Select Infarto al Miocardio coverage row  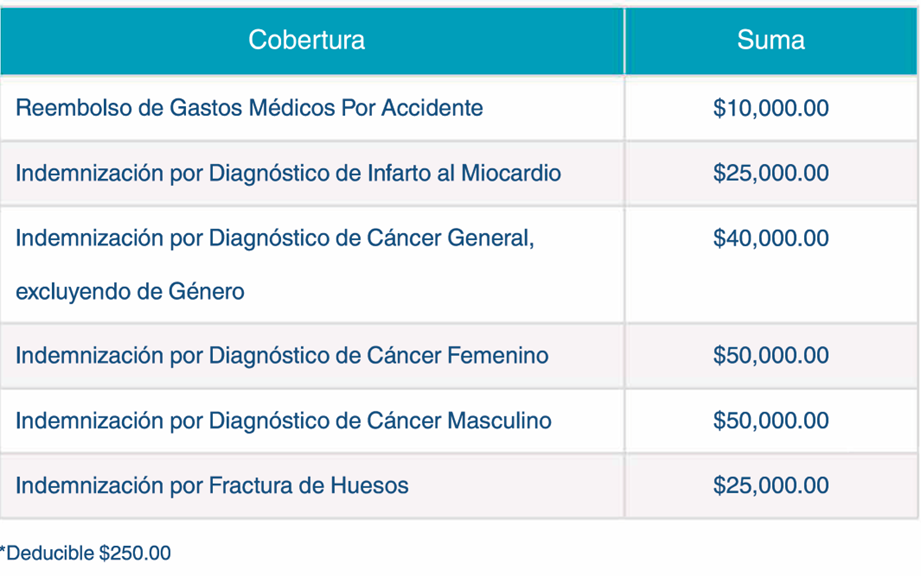(288, 173)
